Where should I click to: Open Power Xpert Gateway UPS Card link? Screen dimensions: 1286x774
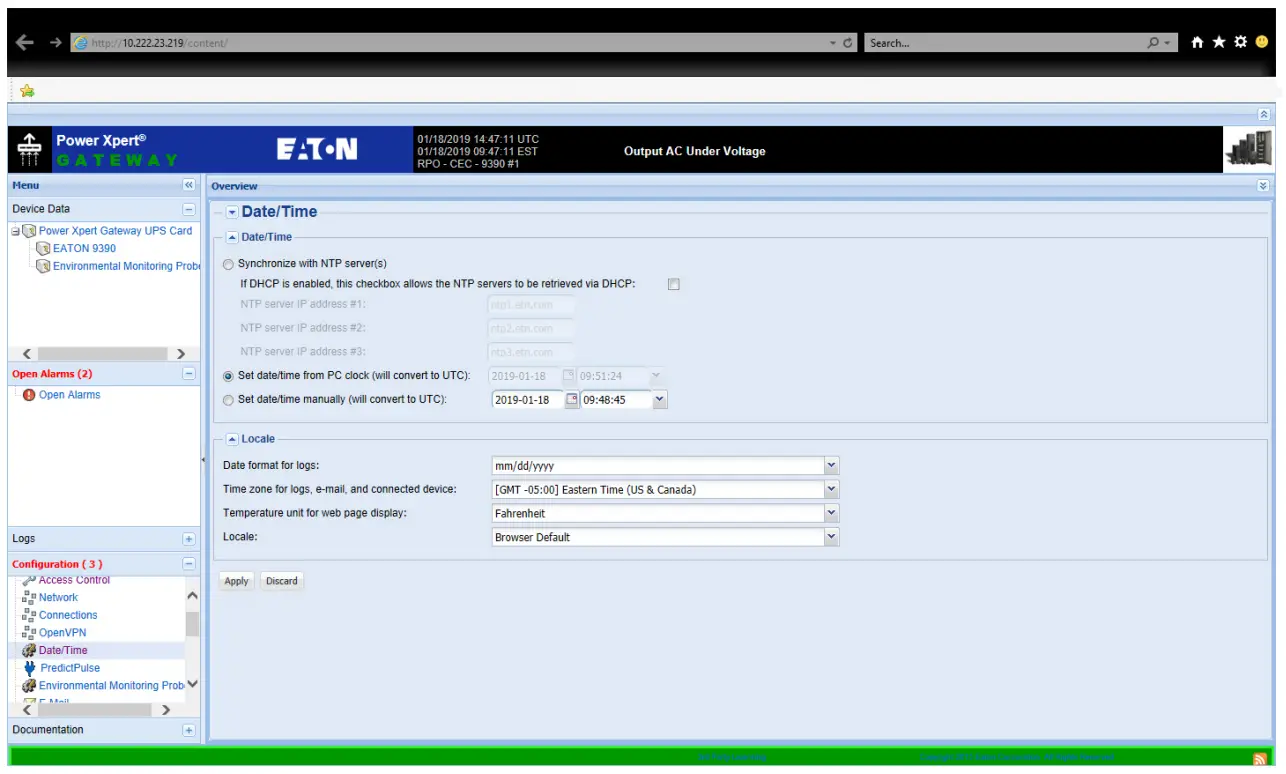tap(115, 231)
